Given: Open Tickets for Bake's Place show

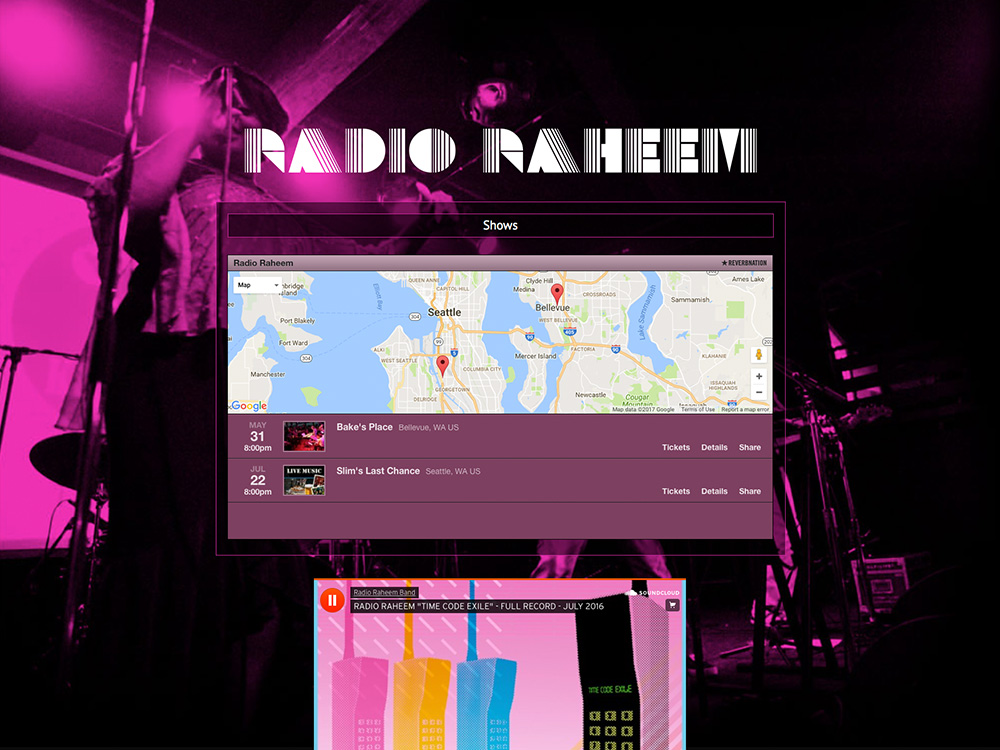Looking at the screenshot, I should coord(676,448).
